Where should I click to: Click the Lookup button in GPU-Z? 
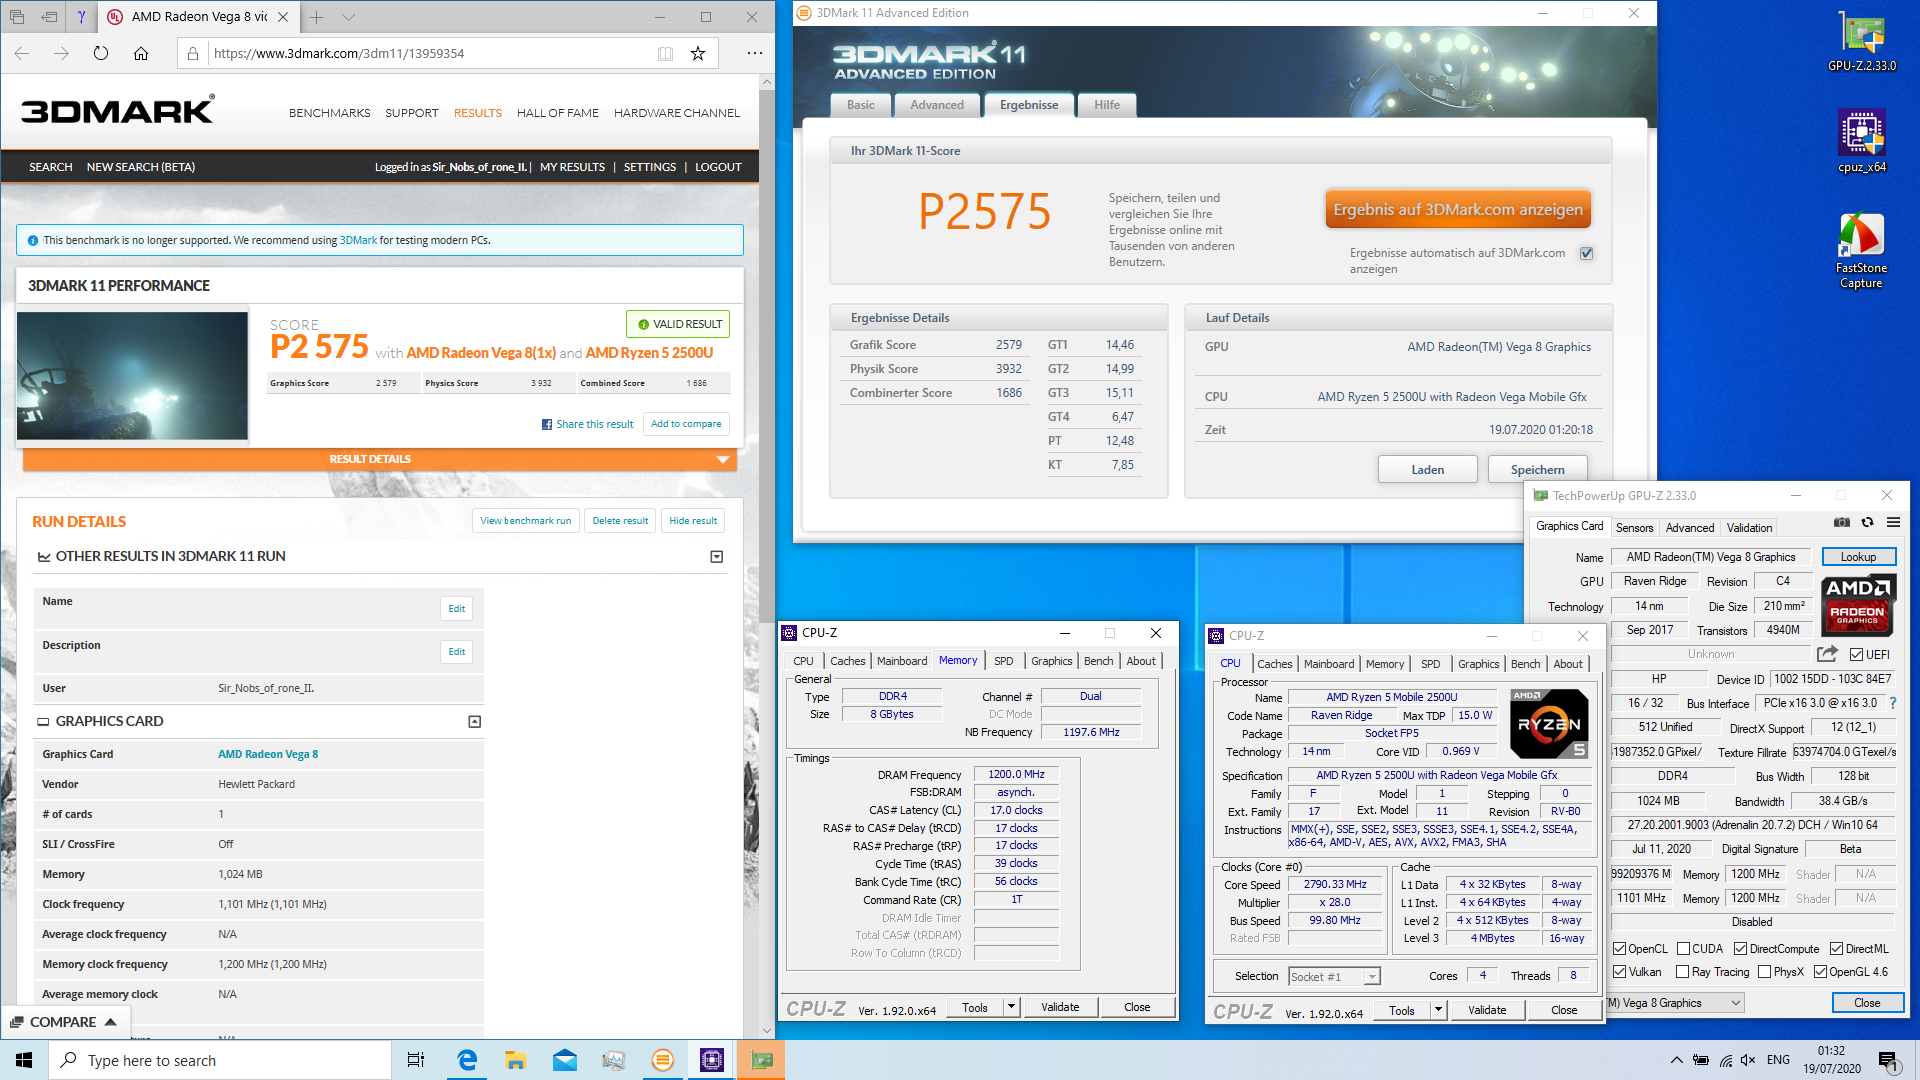click(1858, 557)
